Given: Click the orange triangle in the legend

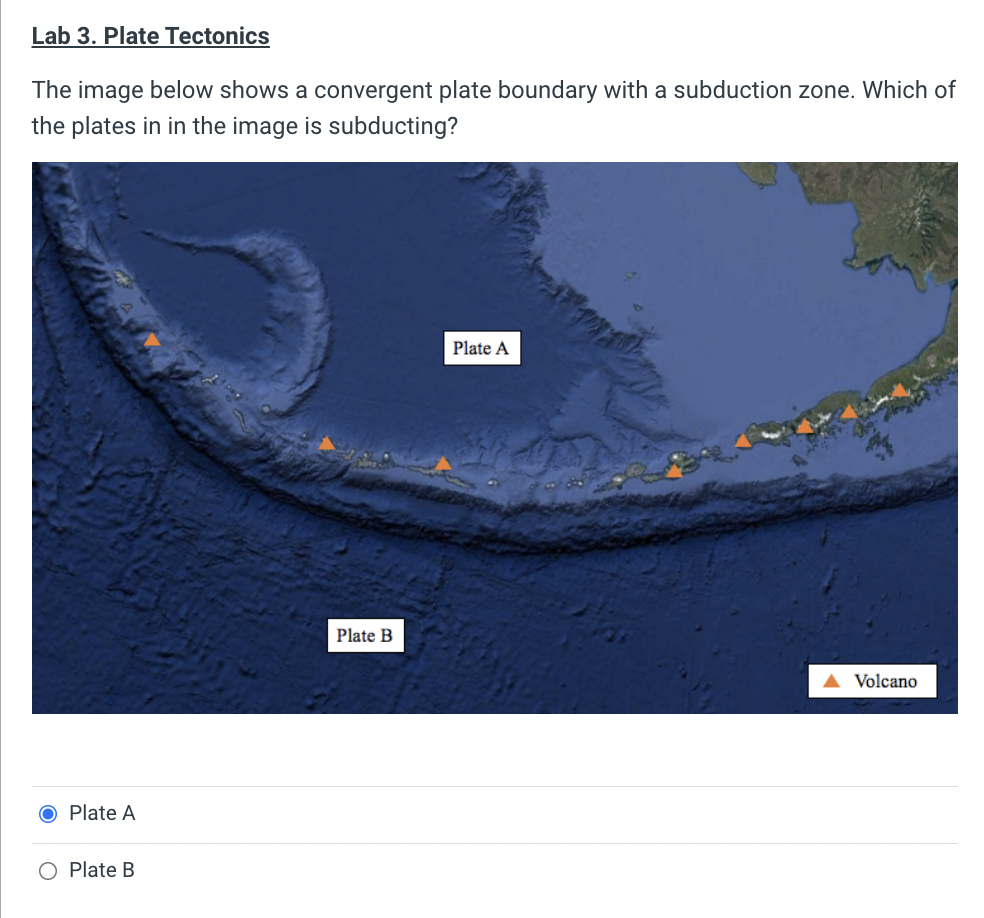Looking at the screenshot, I should click(832, 681).
